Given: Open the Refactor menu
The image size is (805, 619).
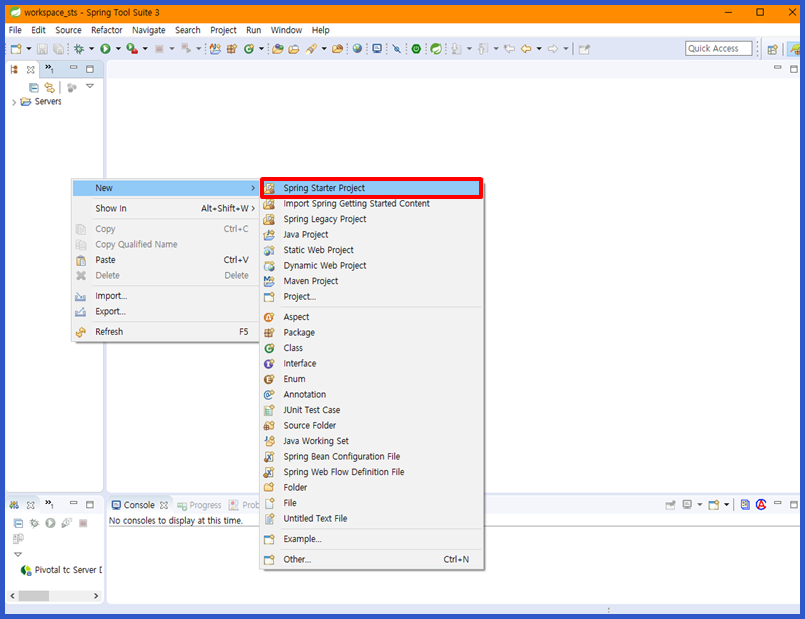Looking at the screenshot, I should click(106, 30).
